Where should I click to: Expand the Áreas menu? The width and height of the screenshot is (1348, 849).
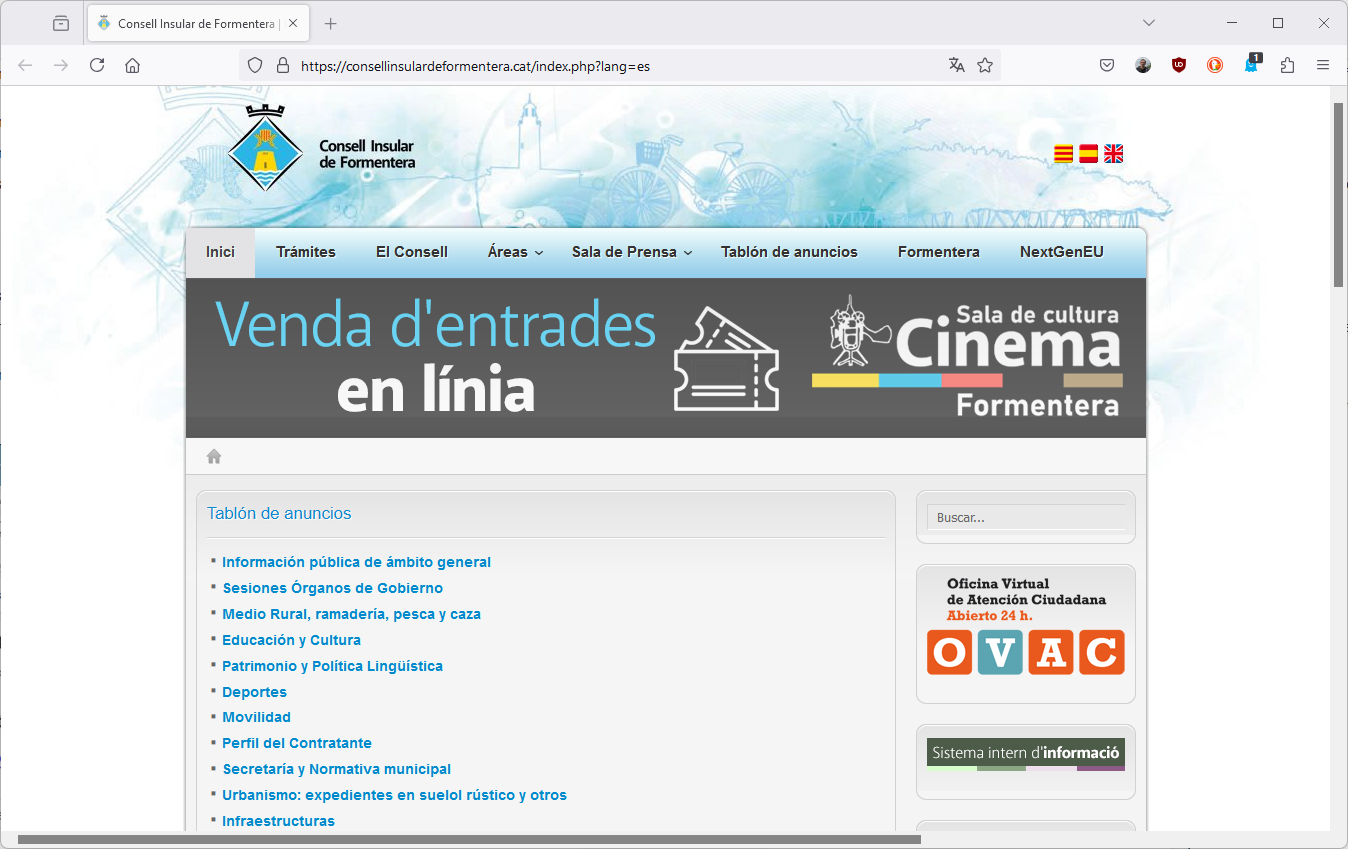[x=515, y=252]
